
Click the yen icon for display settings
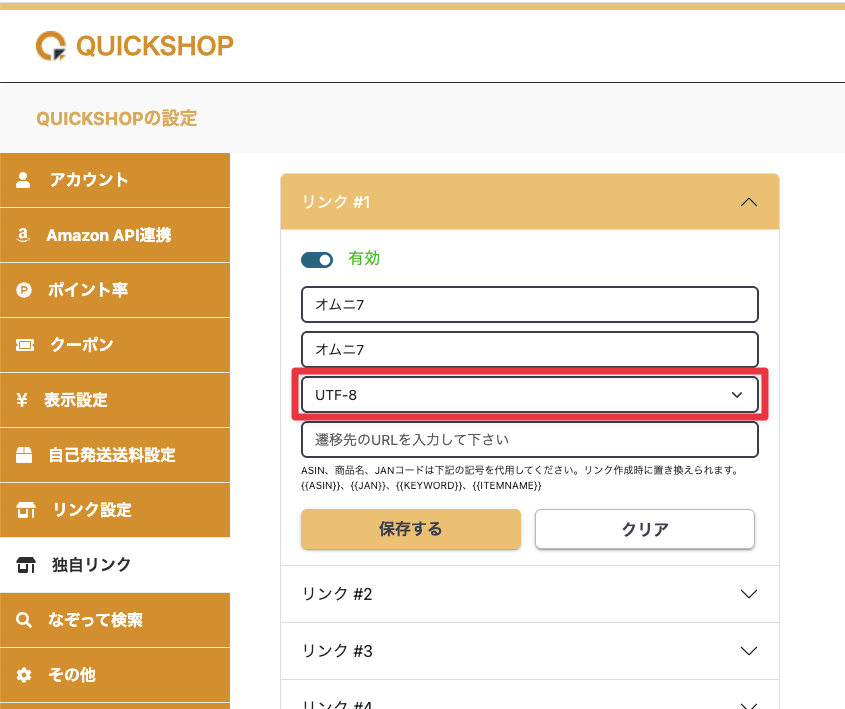(23, 400)
